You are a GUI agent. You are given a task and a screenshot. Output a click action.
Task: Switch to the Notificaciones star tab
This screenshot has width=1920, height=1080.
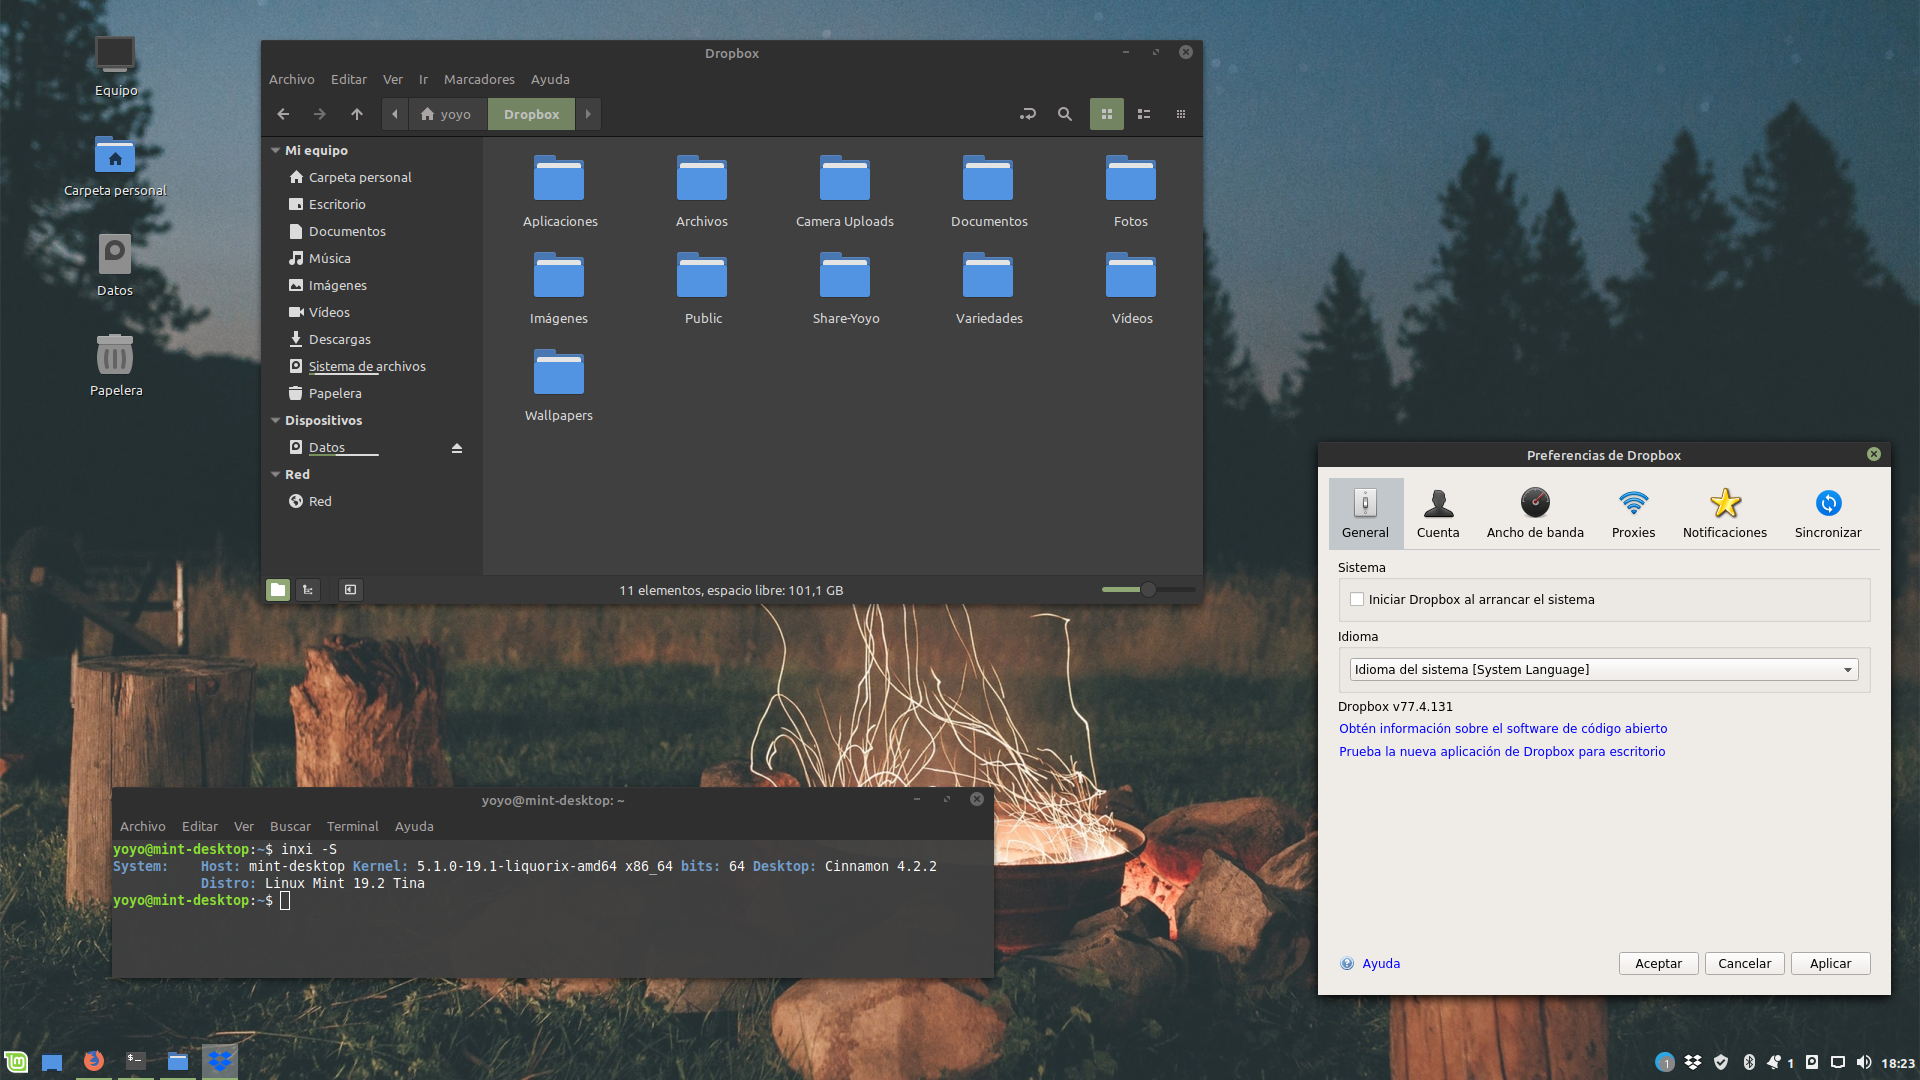(1724, 513)
